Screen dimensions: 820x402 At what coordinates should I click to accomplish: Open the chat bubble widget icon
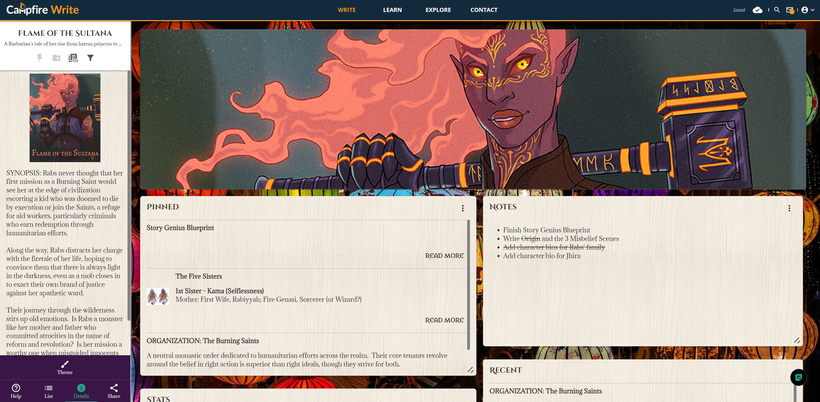798,377
